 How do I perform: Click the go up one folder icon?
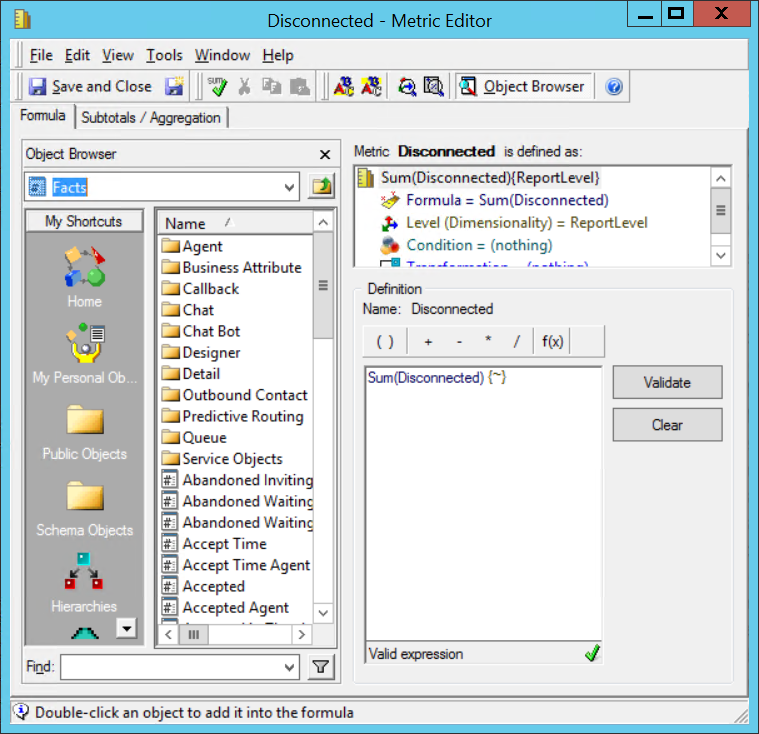pyautogui.click(x=321, y=187)
